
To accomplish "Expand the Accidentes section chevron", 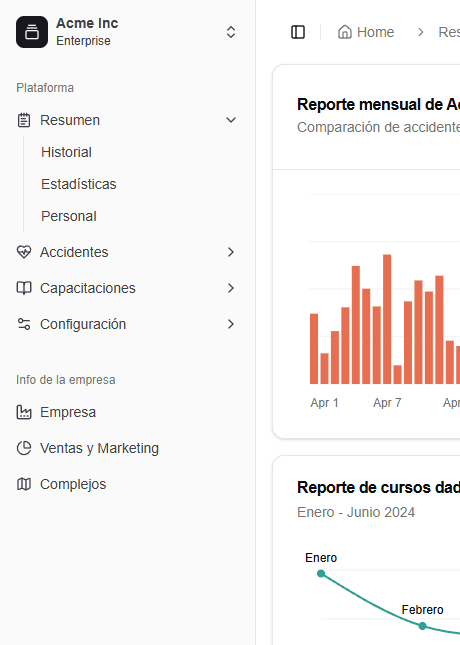I will [x=231, y=252].
